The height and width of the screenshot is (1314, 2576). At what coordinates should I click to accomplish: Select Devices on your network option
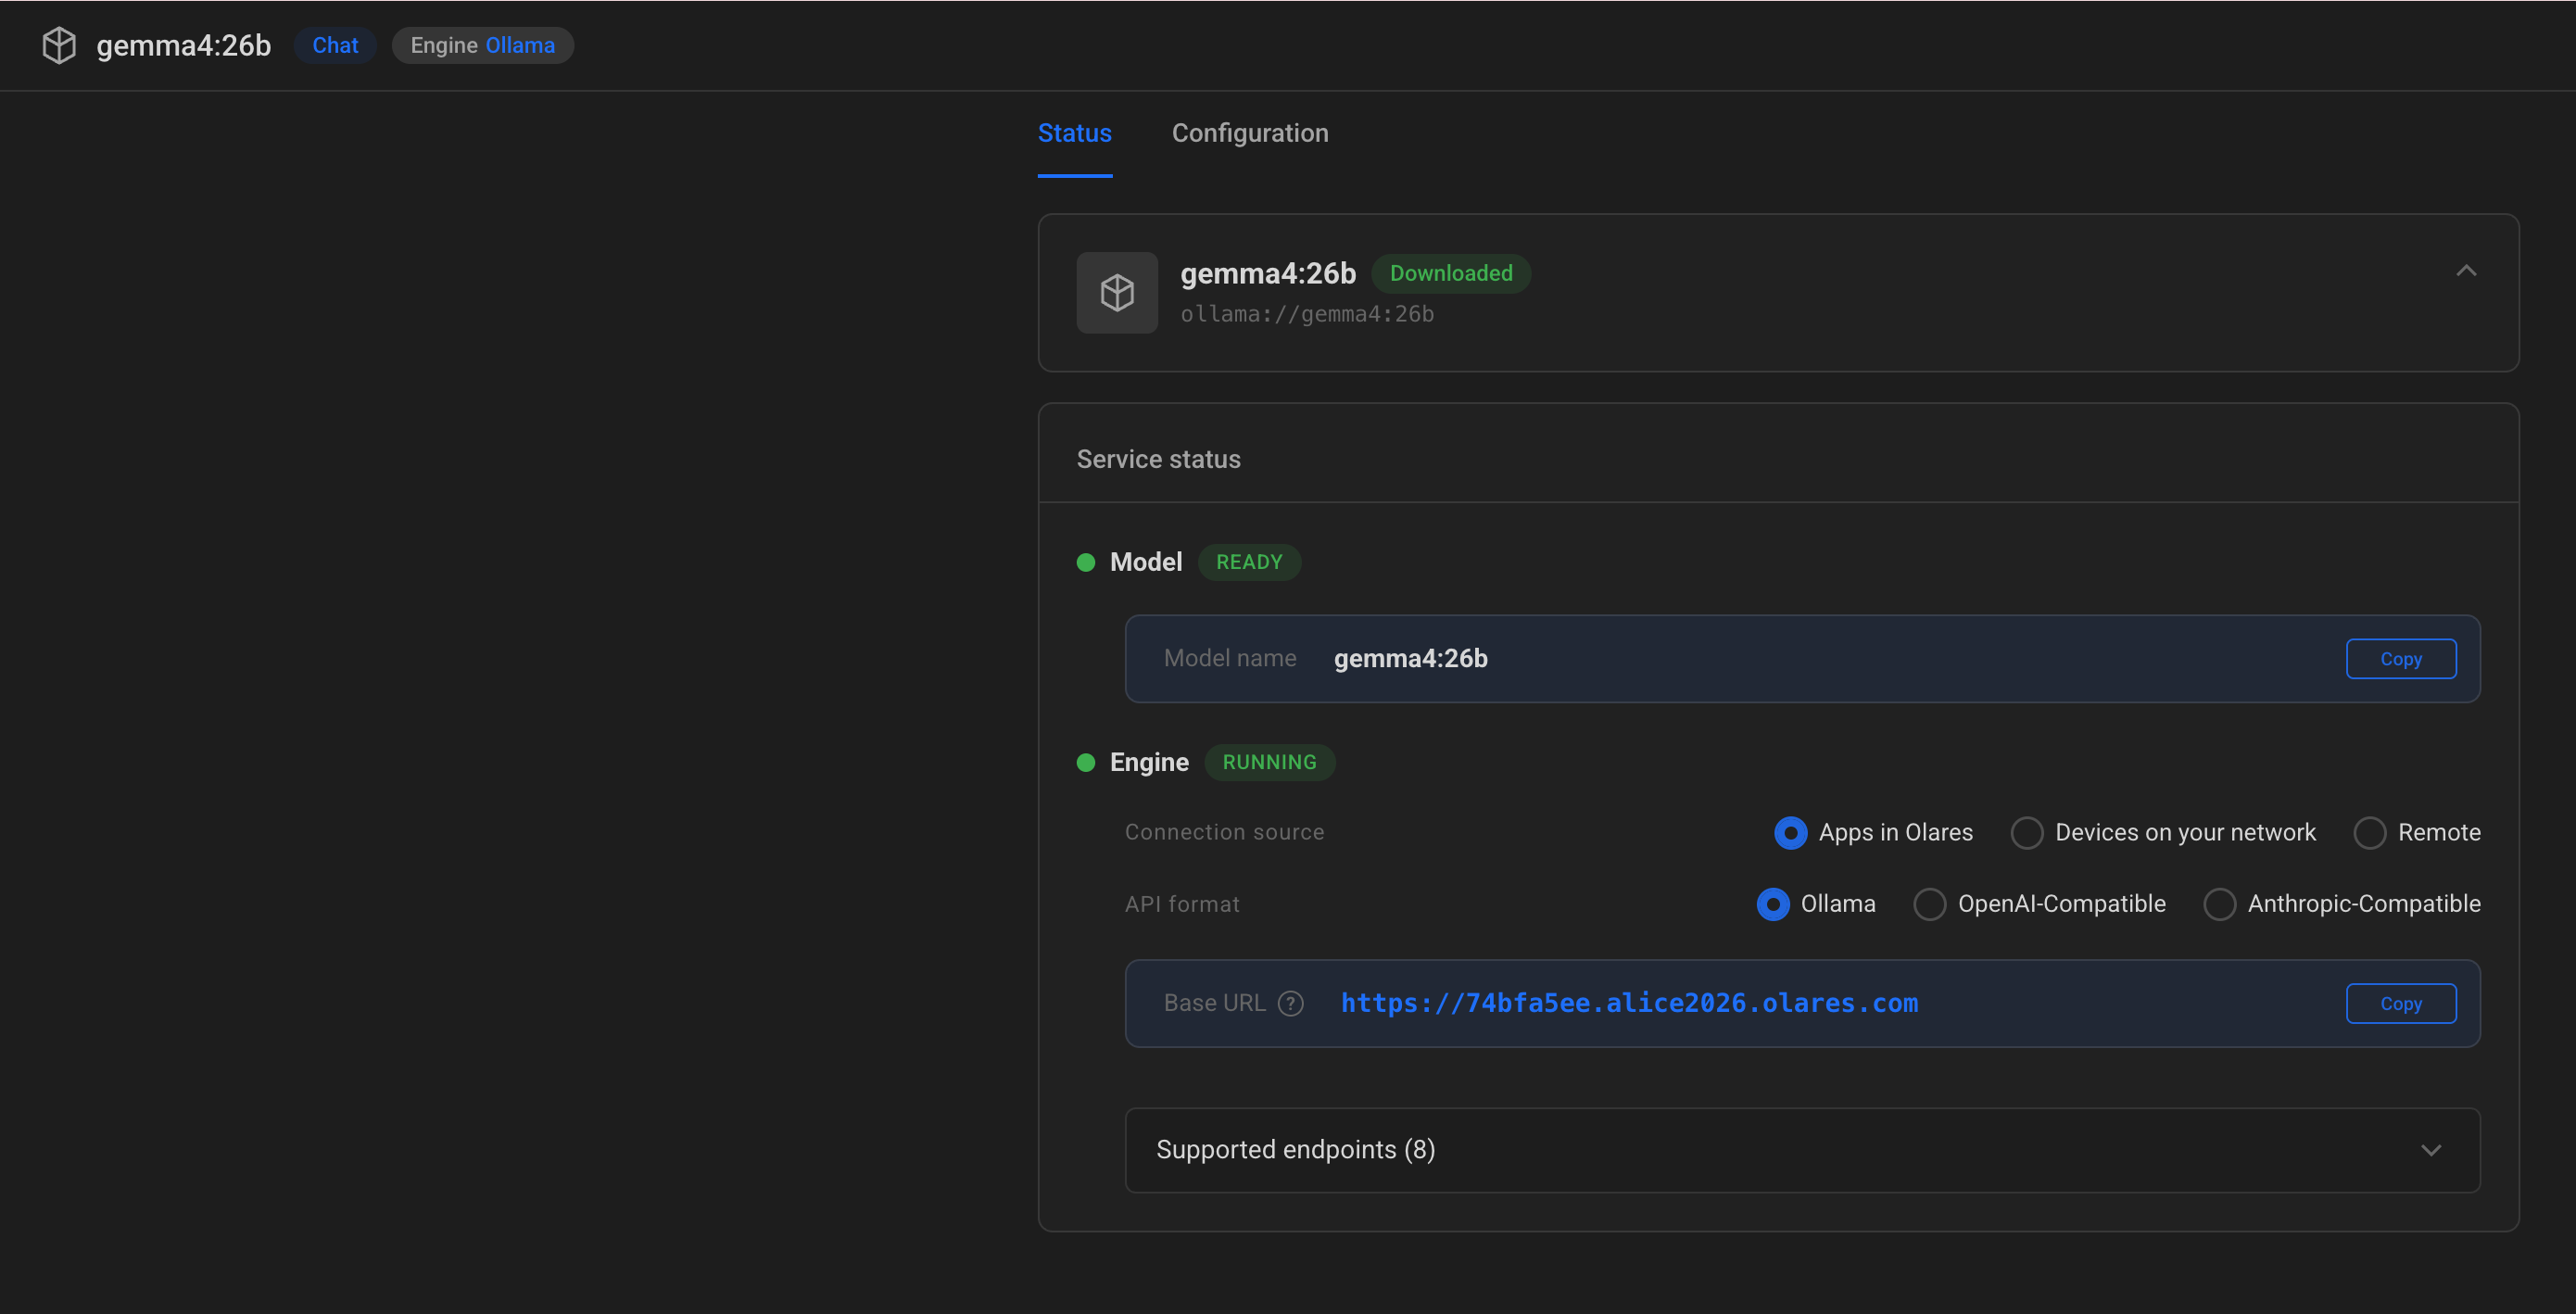pyautogui.click(x=2026, y=832)
